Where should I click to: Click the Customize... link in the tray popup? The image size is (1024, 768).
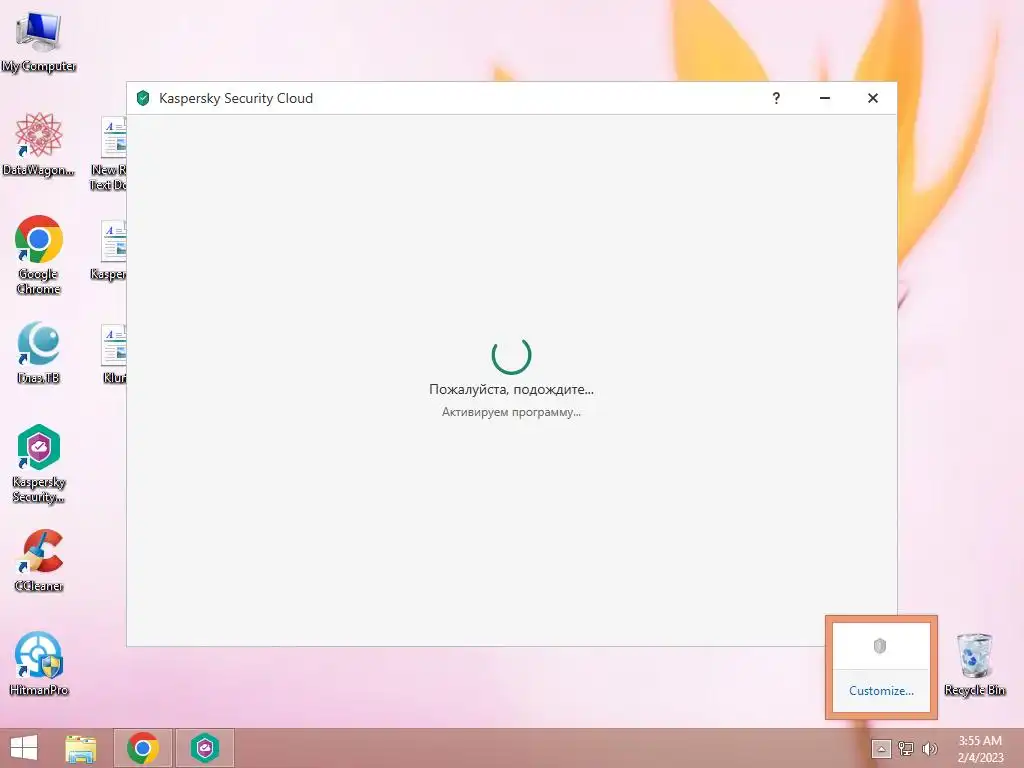pyautogui.click(x=881, y=691)
